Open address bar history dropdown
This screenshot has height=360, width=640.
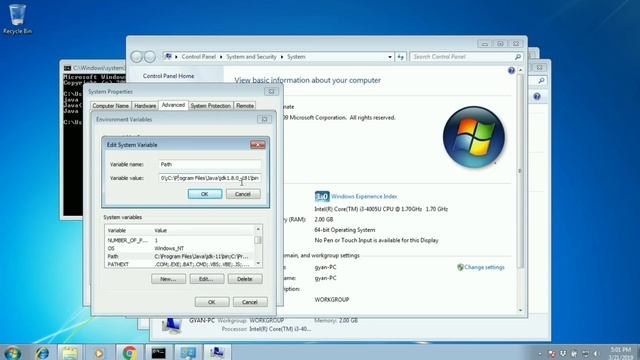[390, 57]
